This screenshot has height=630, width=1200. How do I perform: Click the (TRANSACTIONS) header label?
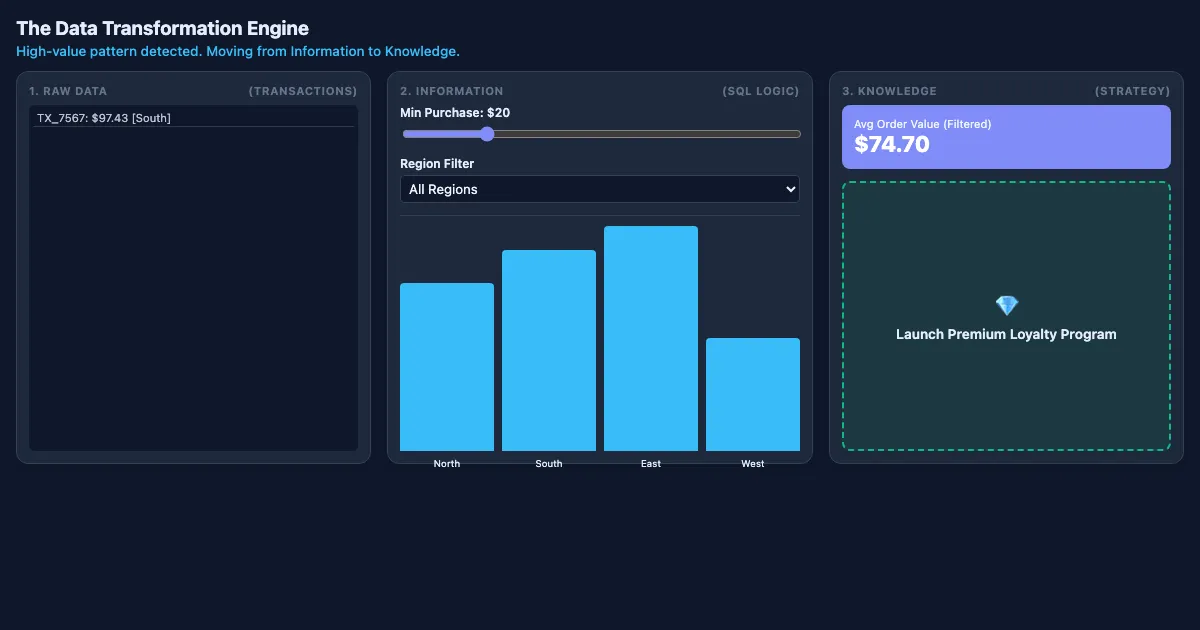click(303, 91)
